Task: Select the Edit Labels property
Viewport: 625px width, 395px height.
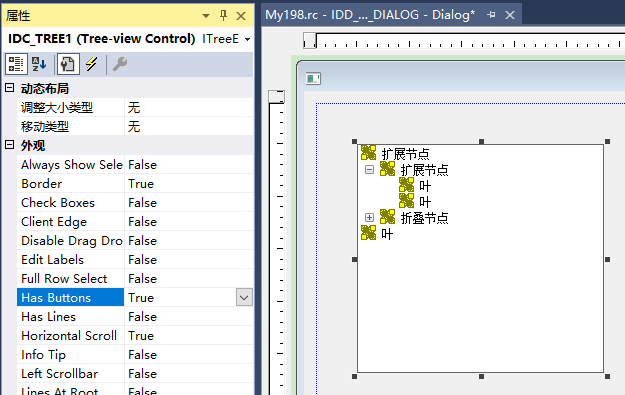Action: click(x=71, y=259)
